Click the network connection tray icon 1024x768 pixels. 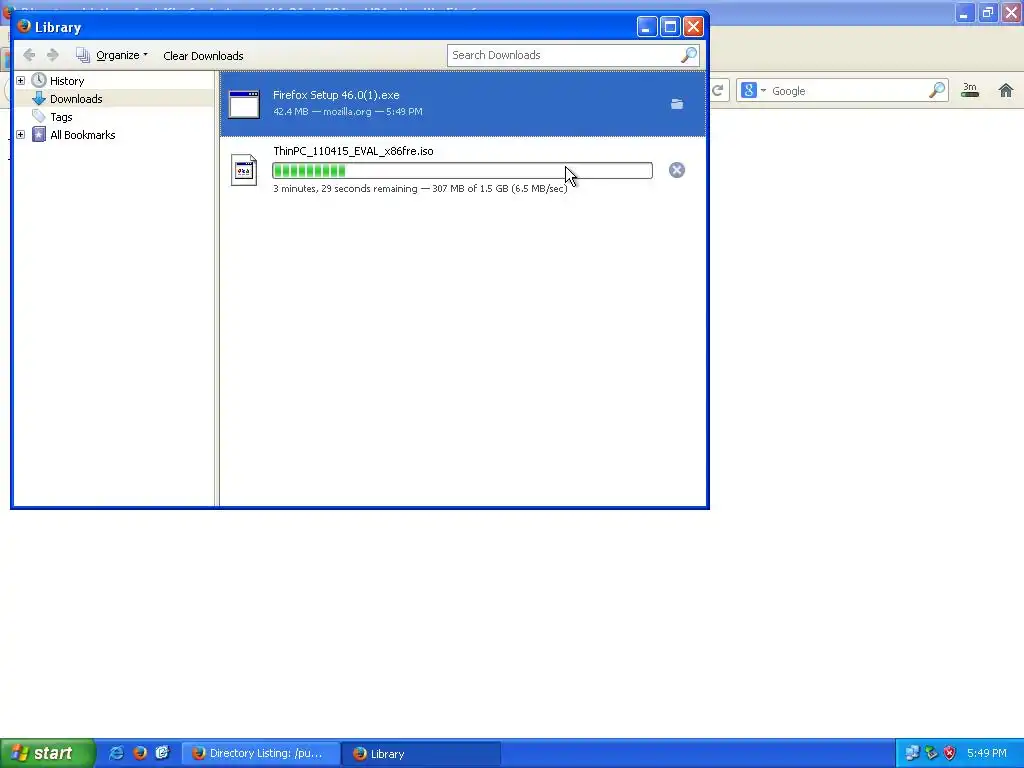click(912, 753)
